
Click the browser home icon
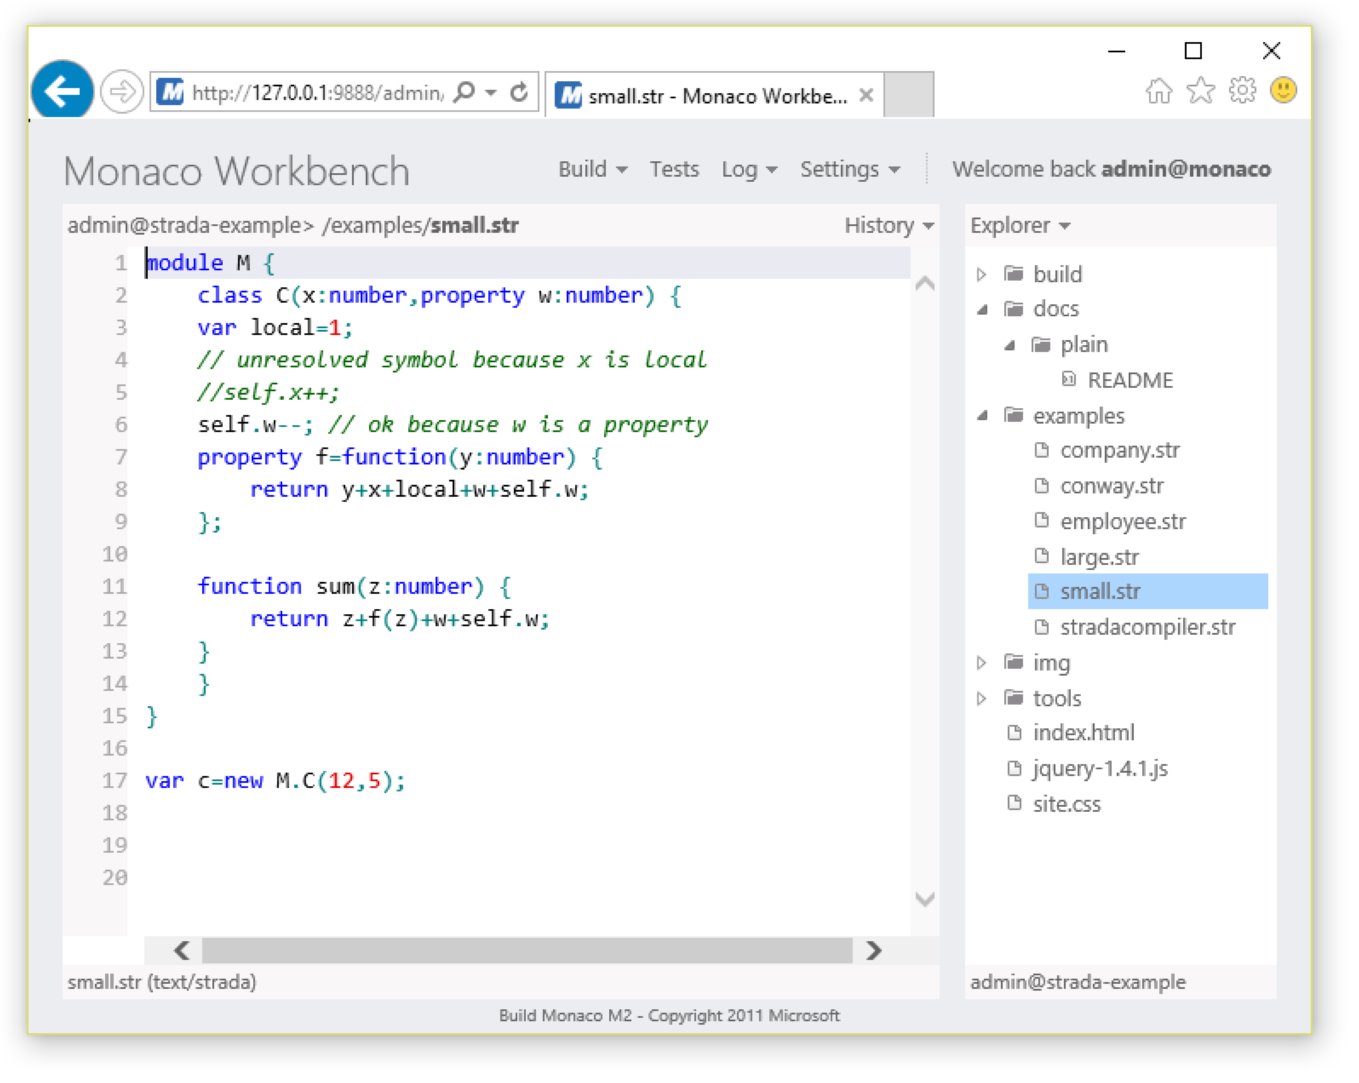[1158, 92]
